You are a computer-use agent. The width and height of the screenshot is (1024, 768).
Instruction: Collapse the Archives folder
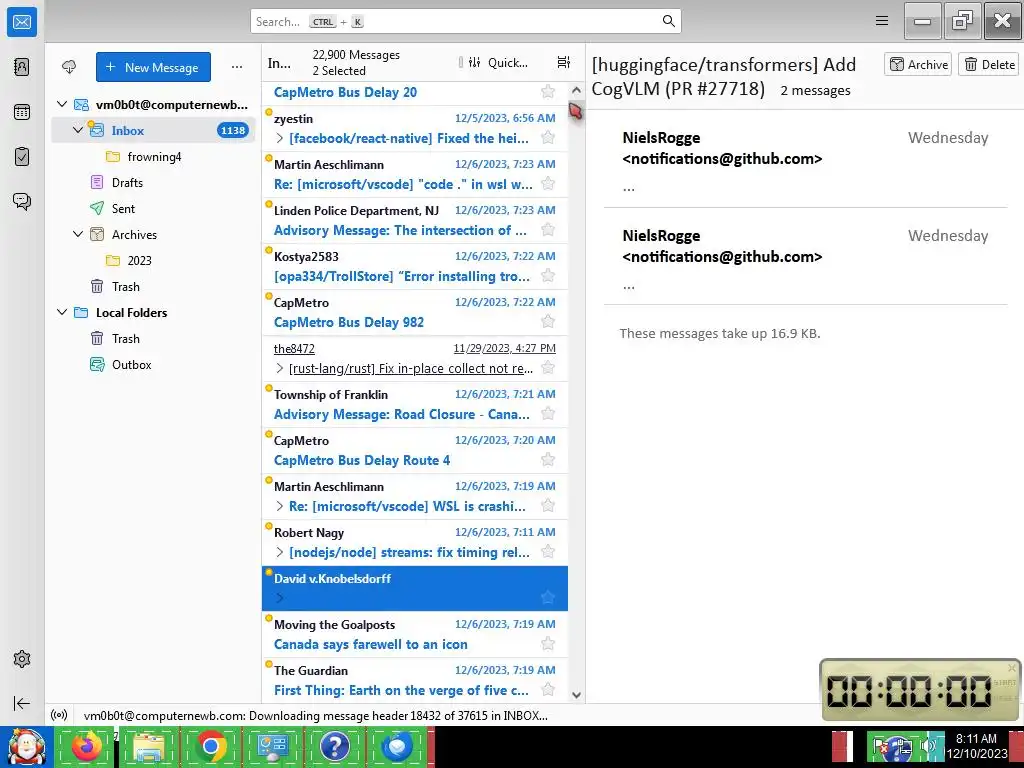(x=78, y=234)
